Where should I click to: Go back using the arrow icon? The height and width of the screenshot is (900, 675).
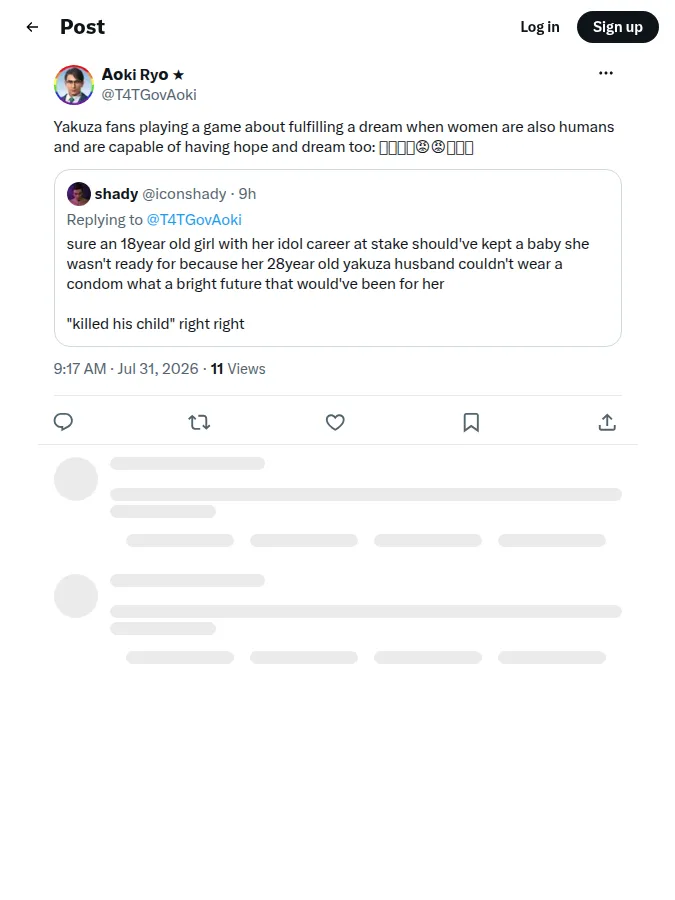(x=32, y=27)
